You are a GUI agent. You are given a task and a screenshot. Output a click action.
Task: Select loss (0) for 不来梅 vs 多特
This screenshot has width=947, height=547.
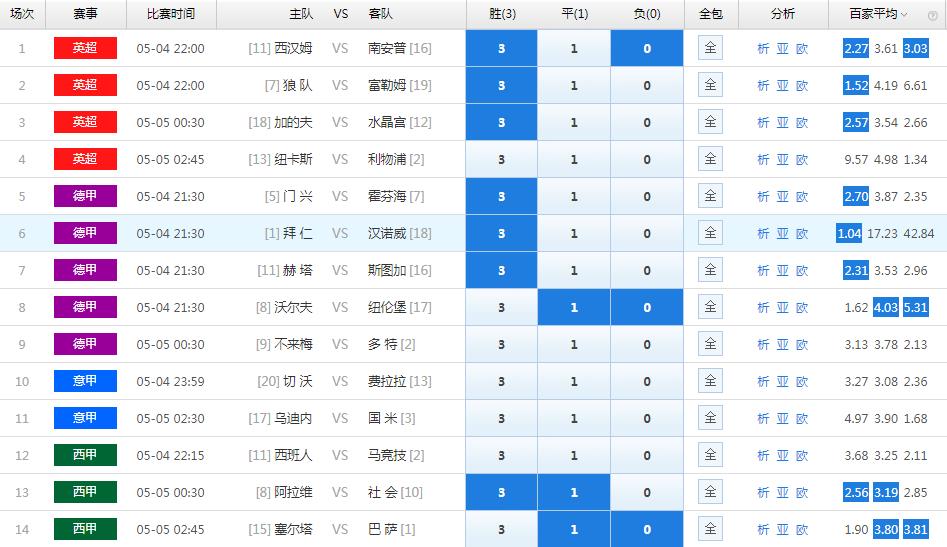tap(647, 344)
